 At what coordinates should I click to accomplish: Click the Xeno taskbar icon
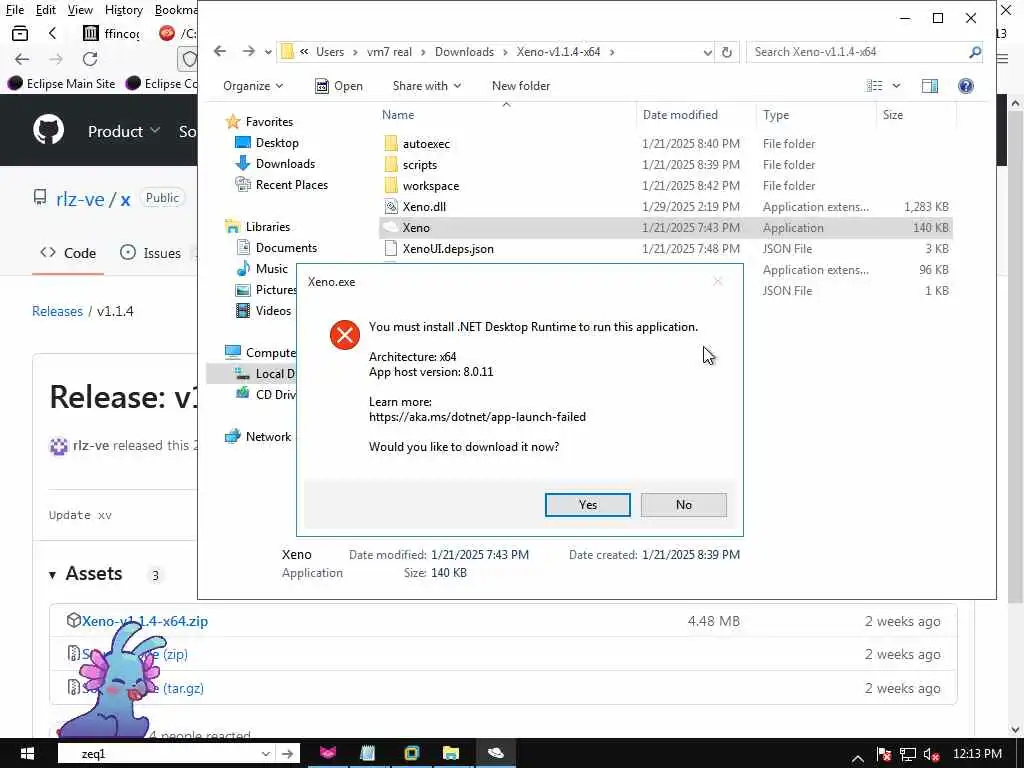pyautogui.click(x=496, y=753)
